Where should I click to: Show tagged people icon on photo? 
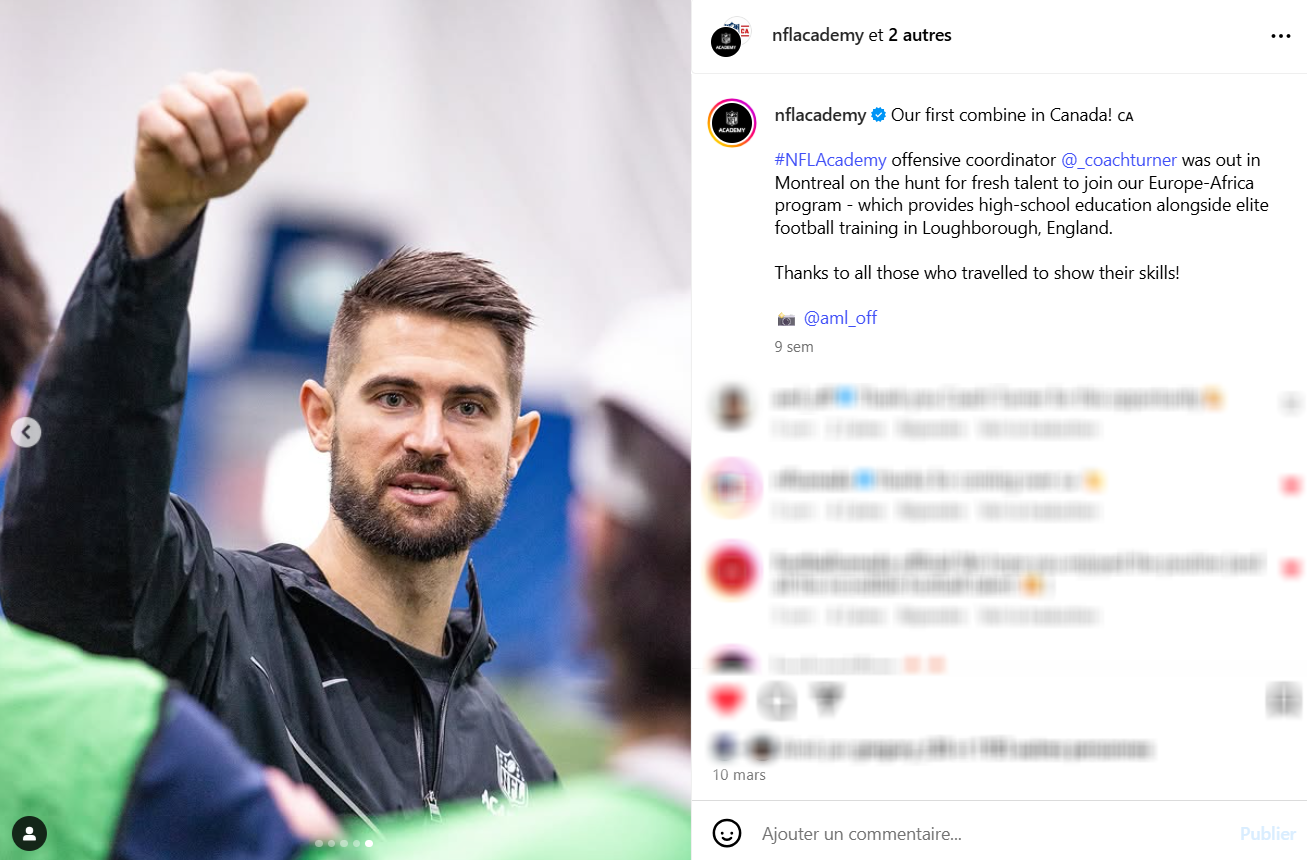29,832
